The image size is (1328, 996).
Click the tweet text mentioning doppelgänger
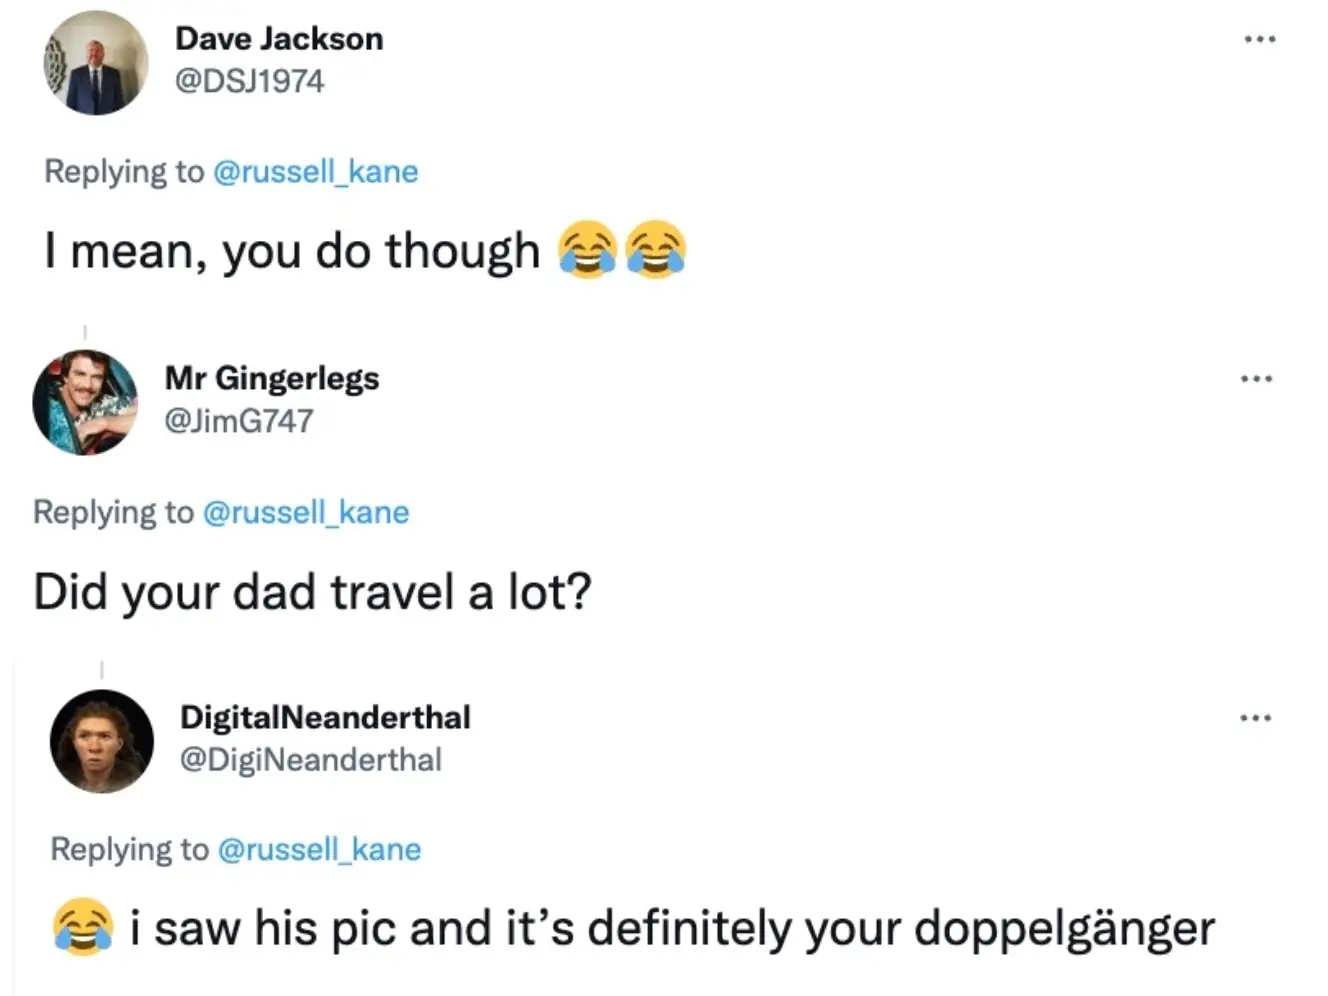coord(672,928)
